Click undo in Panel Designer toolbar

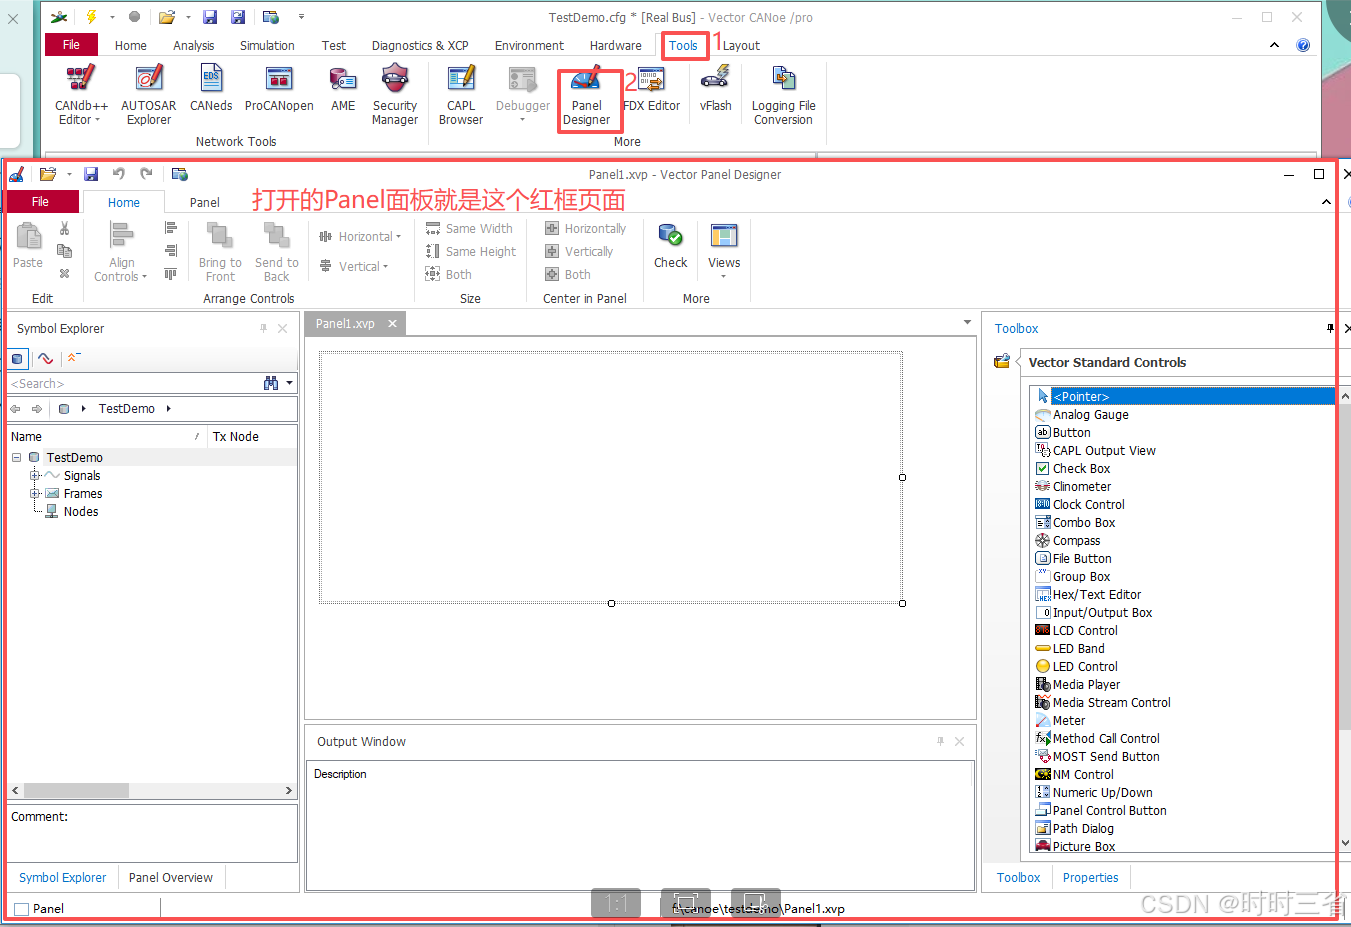pyautogui.click(x=119, y=174)
